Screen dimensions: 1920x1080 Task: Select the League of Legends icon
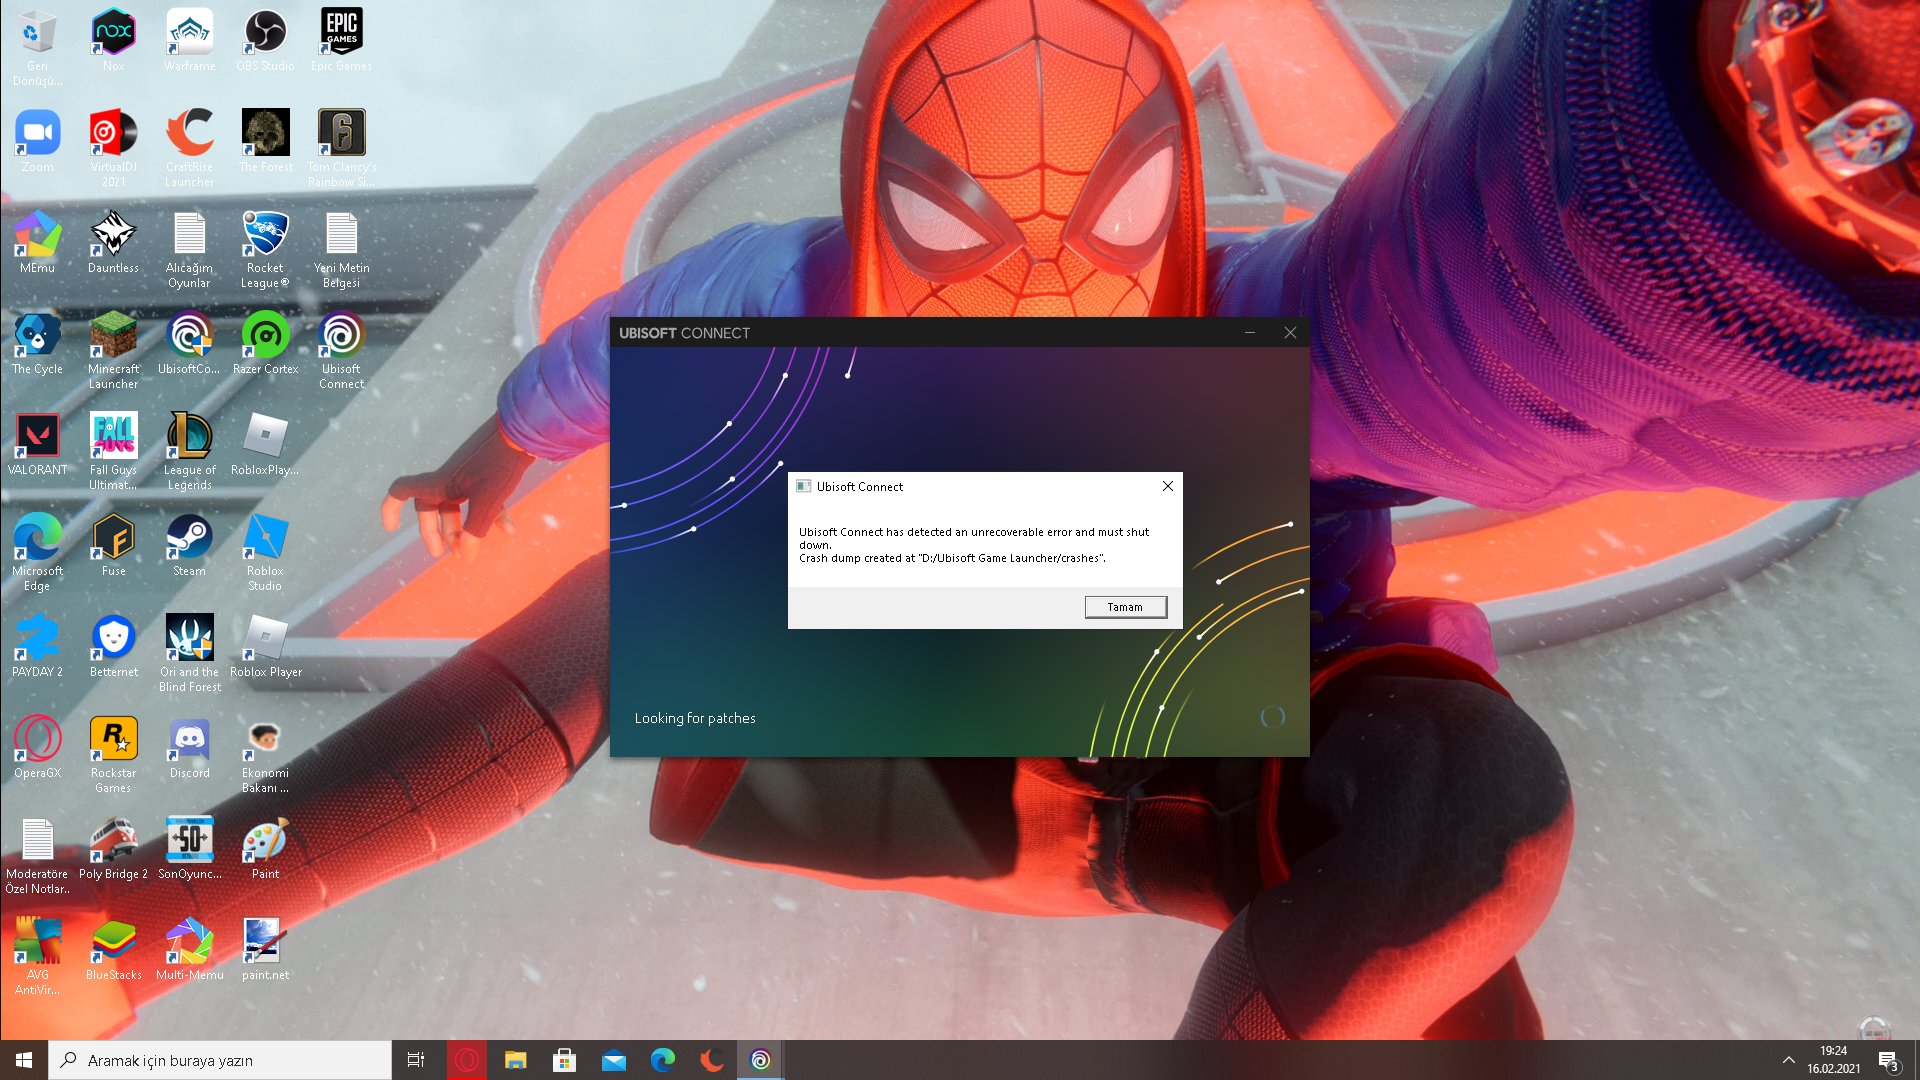tap(189, 445)
